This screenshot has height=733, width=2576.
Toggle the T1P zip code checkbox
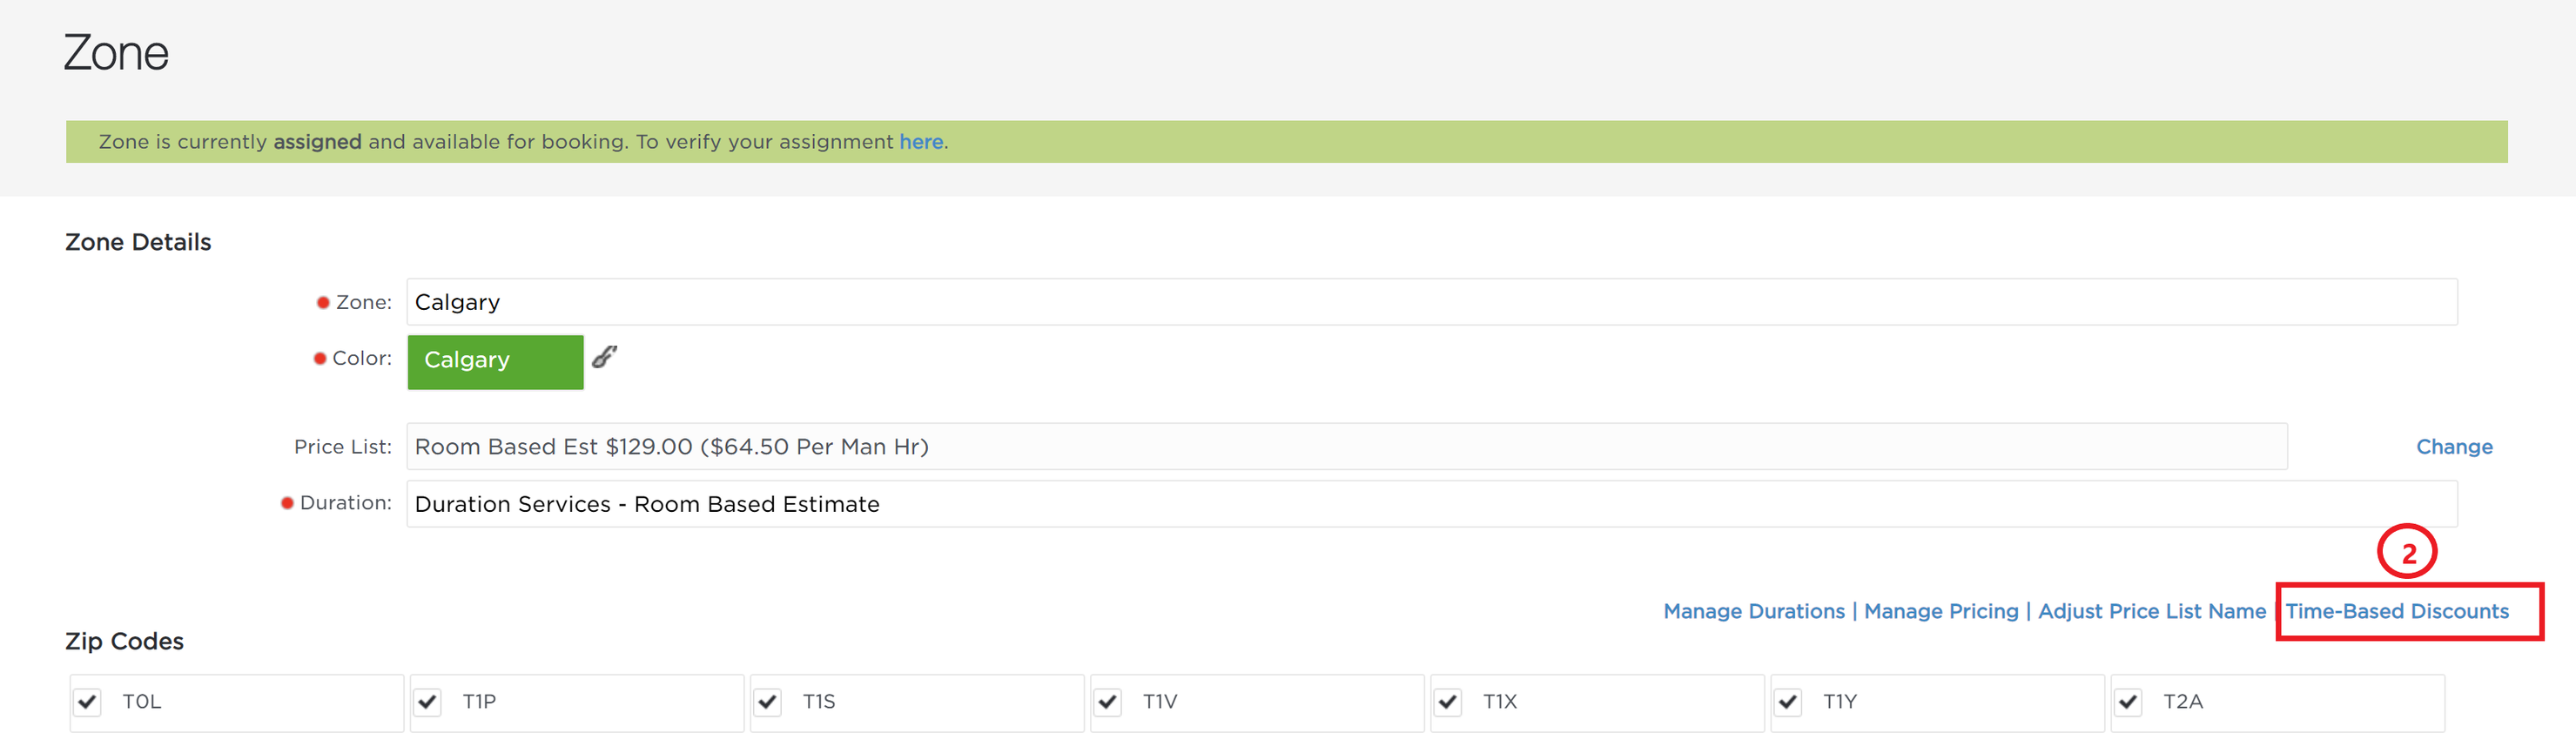427,701
